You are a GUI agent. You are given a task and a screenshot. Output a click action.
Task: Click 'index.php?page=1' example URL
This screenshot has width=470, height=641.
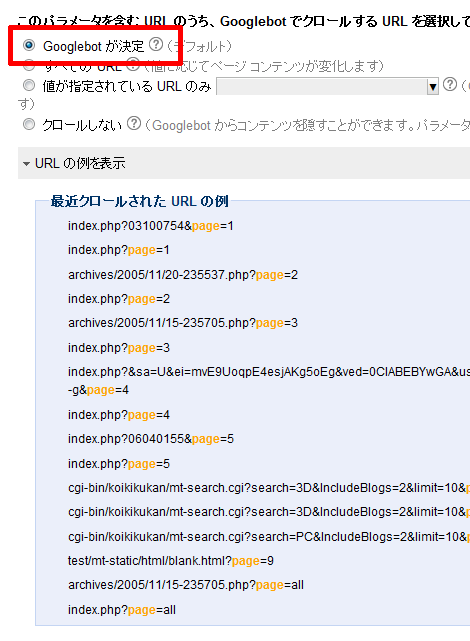coord(119,250)
